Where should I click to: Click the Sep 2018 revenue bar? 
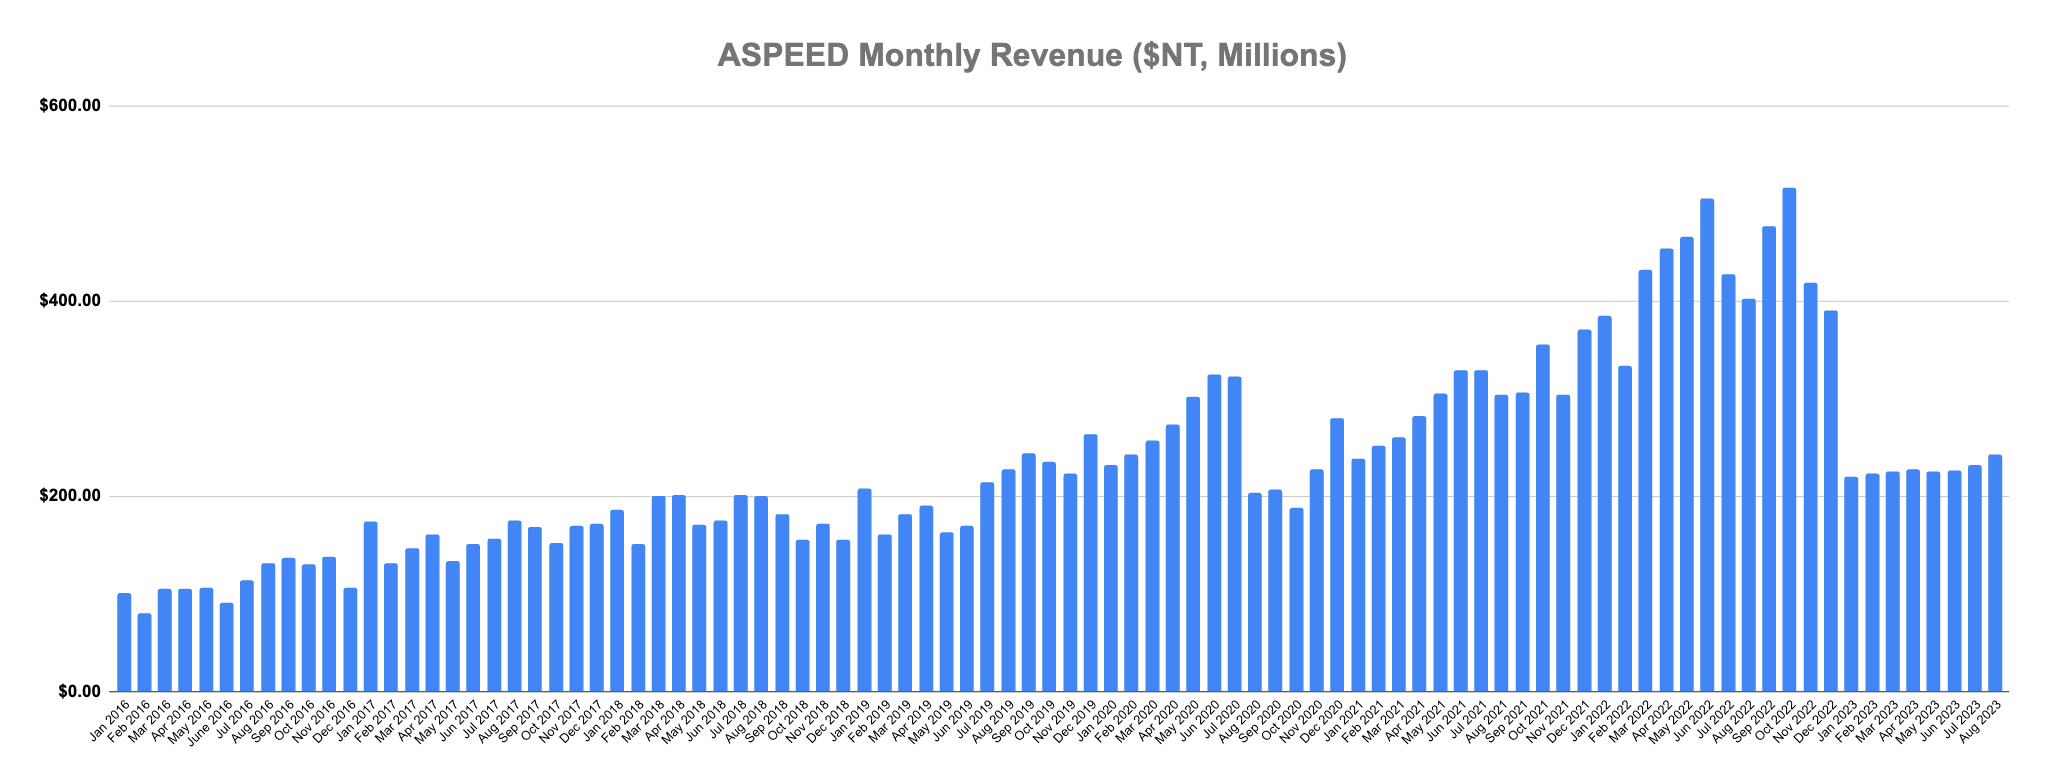(x=782, y=603)
